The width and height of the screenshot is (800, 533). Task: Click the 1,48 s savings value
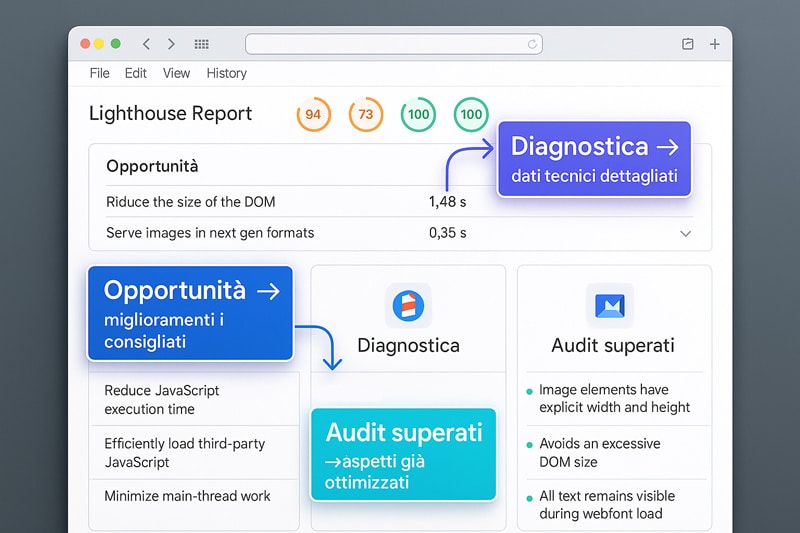[447, 202]
